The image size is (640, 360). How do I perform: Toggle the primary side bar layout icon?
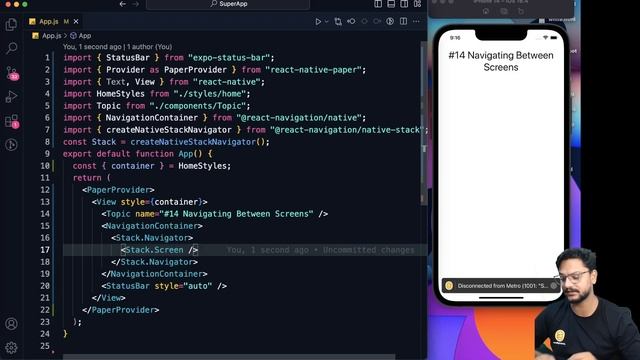point(378,4)
